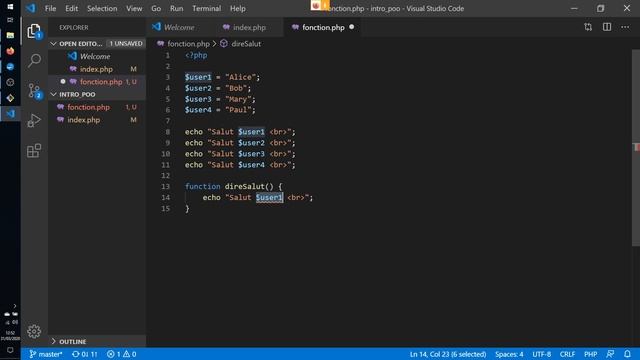Open the Edit menu

pyautogui.click(x=71, y=8)
